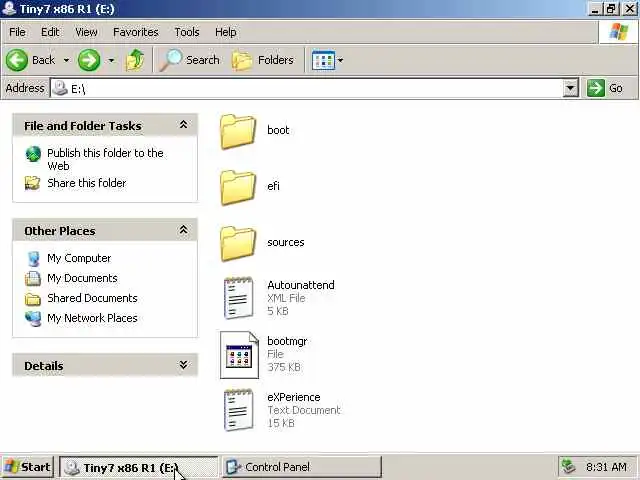Click the My Network Places icon
The height and width of the screenshot is (480, 640).
pos(33,318)
